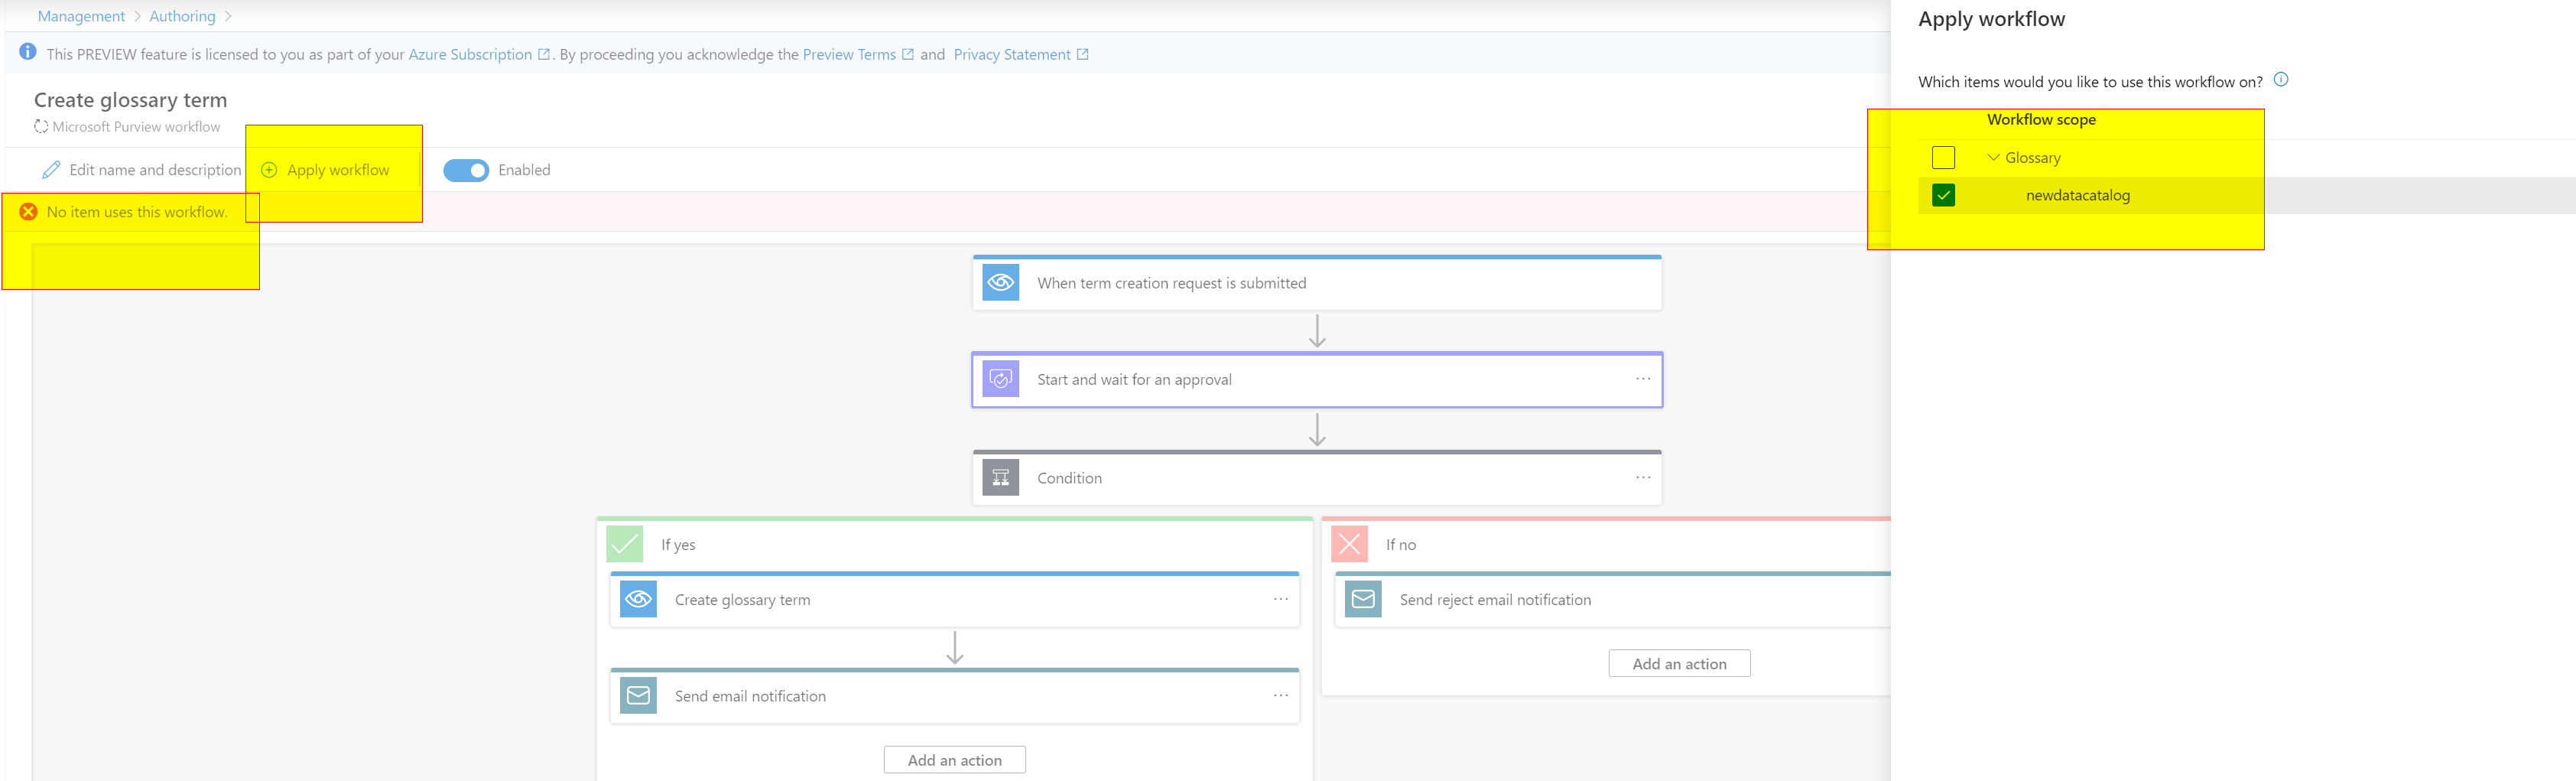Screen dimensions: 2576x781
Task: Click the blue info icon in preview banner
Action: [28, 52]
